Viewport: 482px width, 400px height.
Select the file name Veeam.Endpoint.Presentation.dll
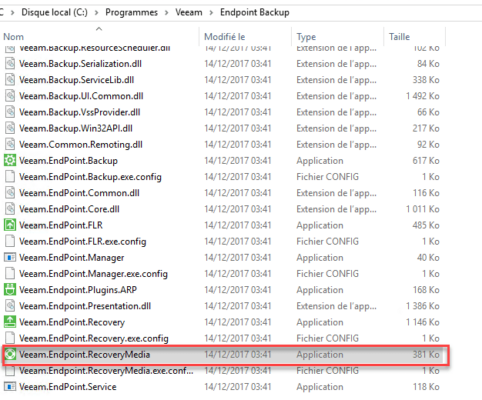pyautogui.click(x=85, y=306)
